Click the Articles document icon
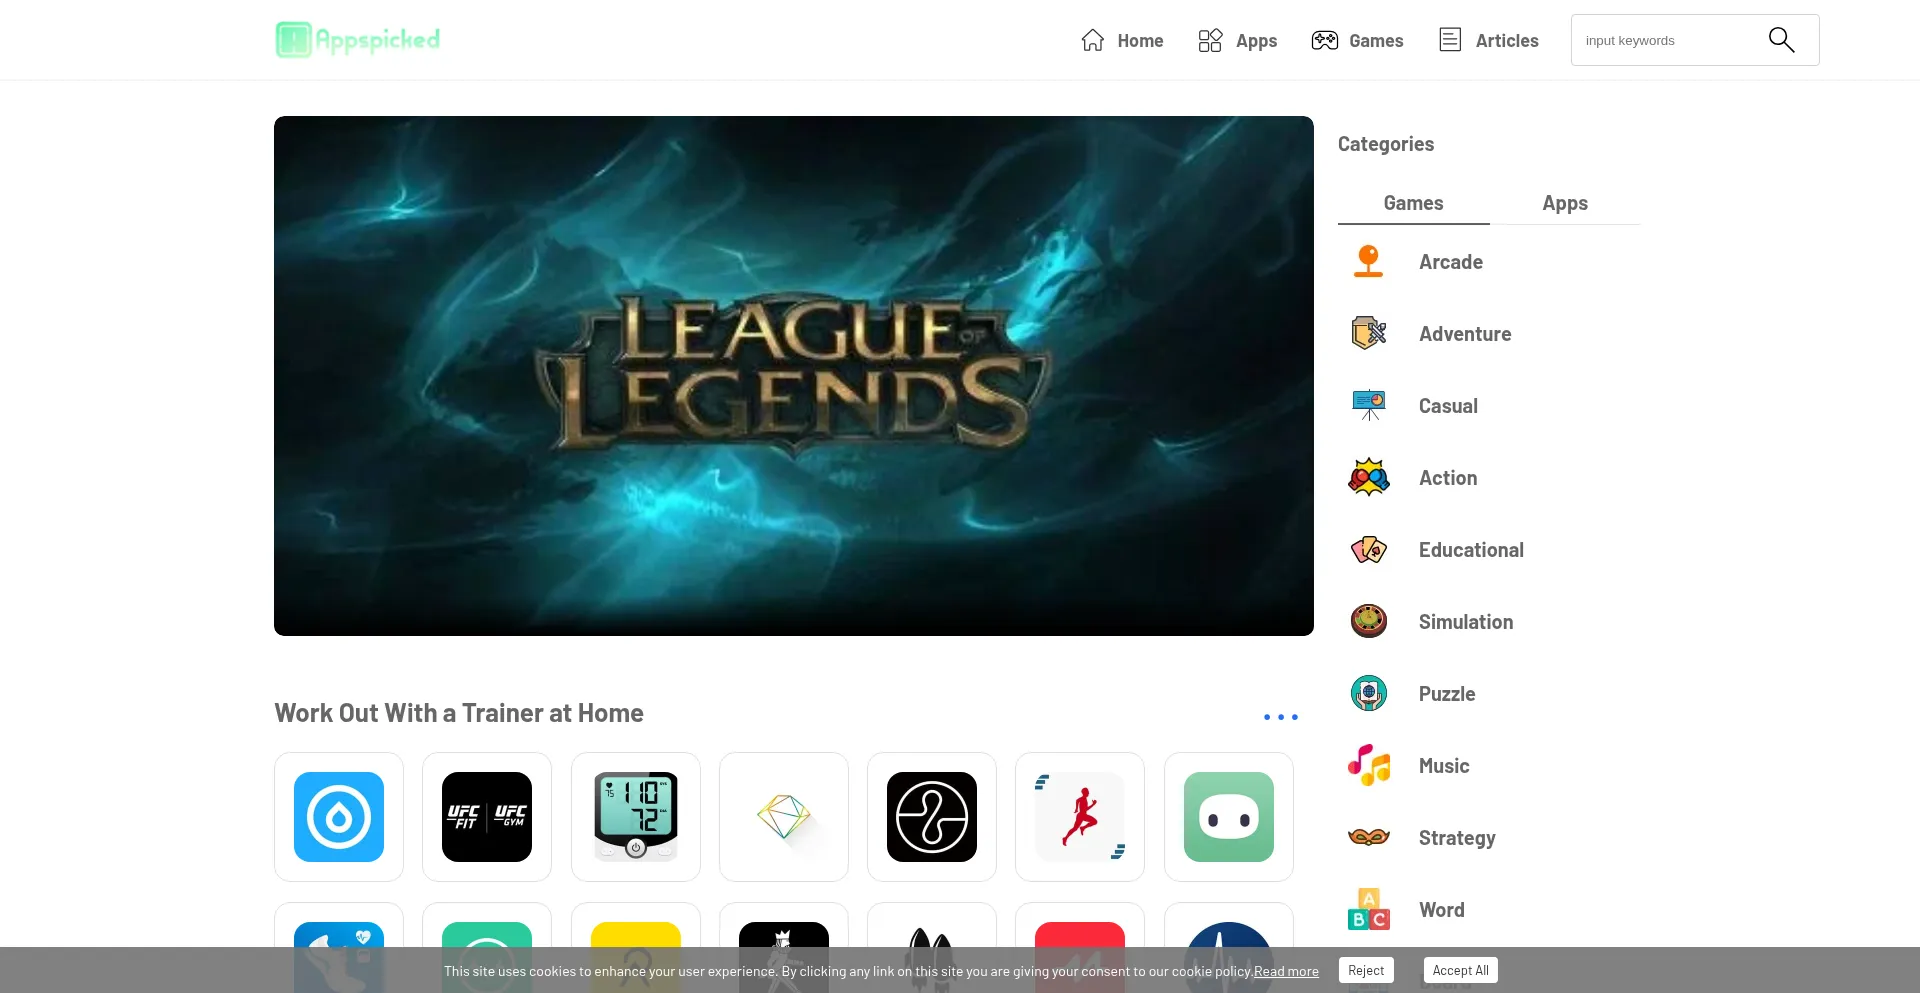The image size is (1920, 993). pos(1450,40)
